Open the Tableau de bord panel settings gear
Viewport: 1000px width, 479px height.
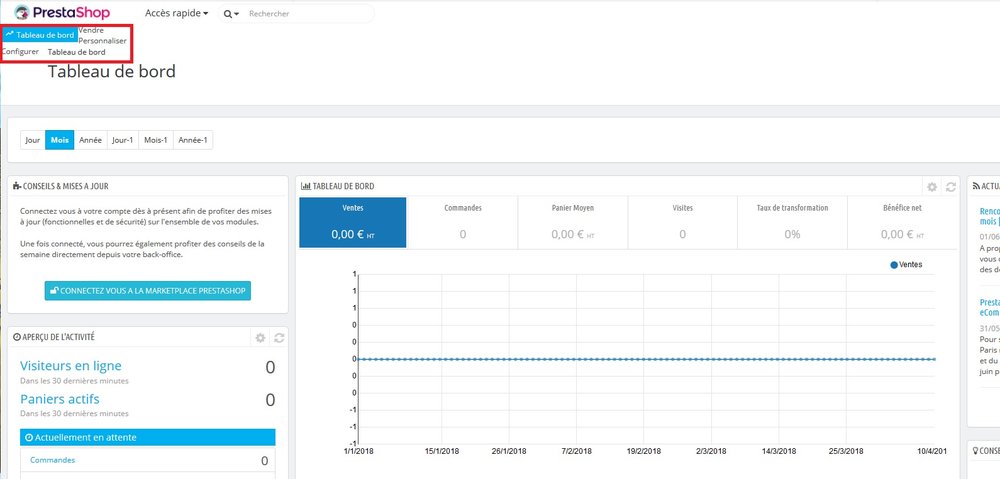(932, 187)
